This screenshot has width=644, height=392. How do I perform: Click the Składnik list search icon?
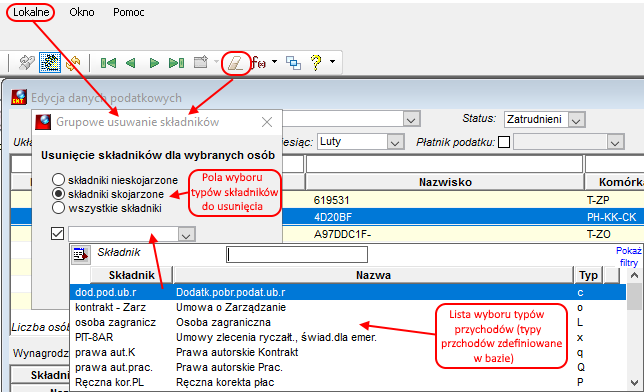tap(80, 254)
